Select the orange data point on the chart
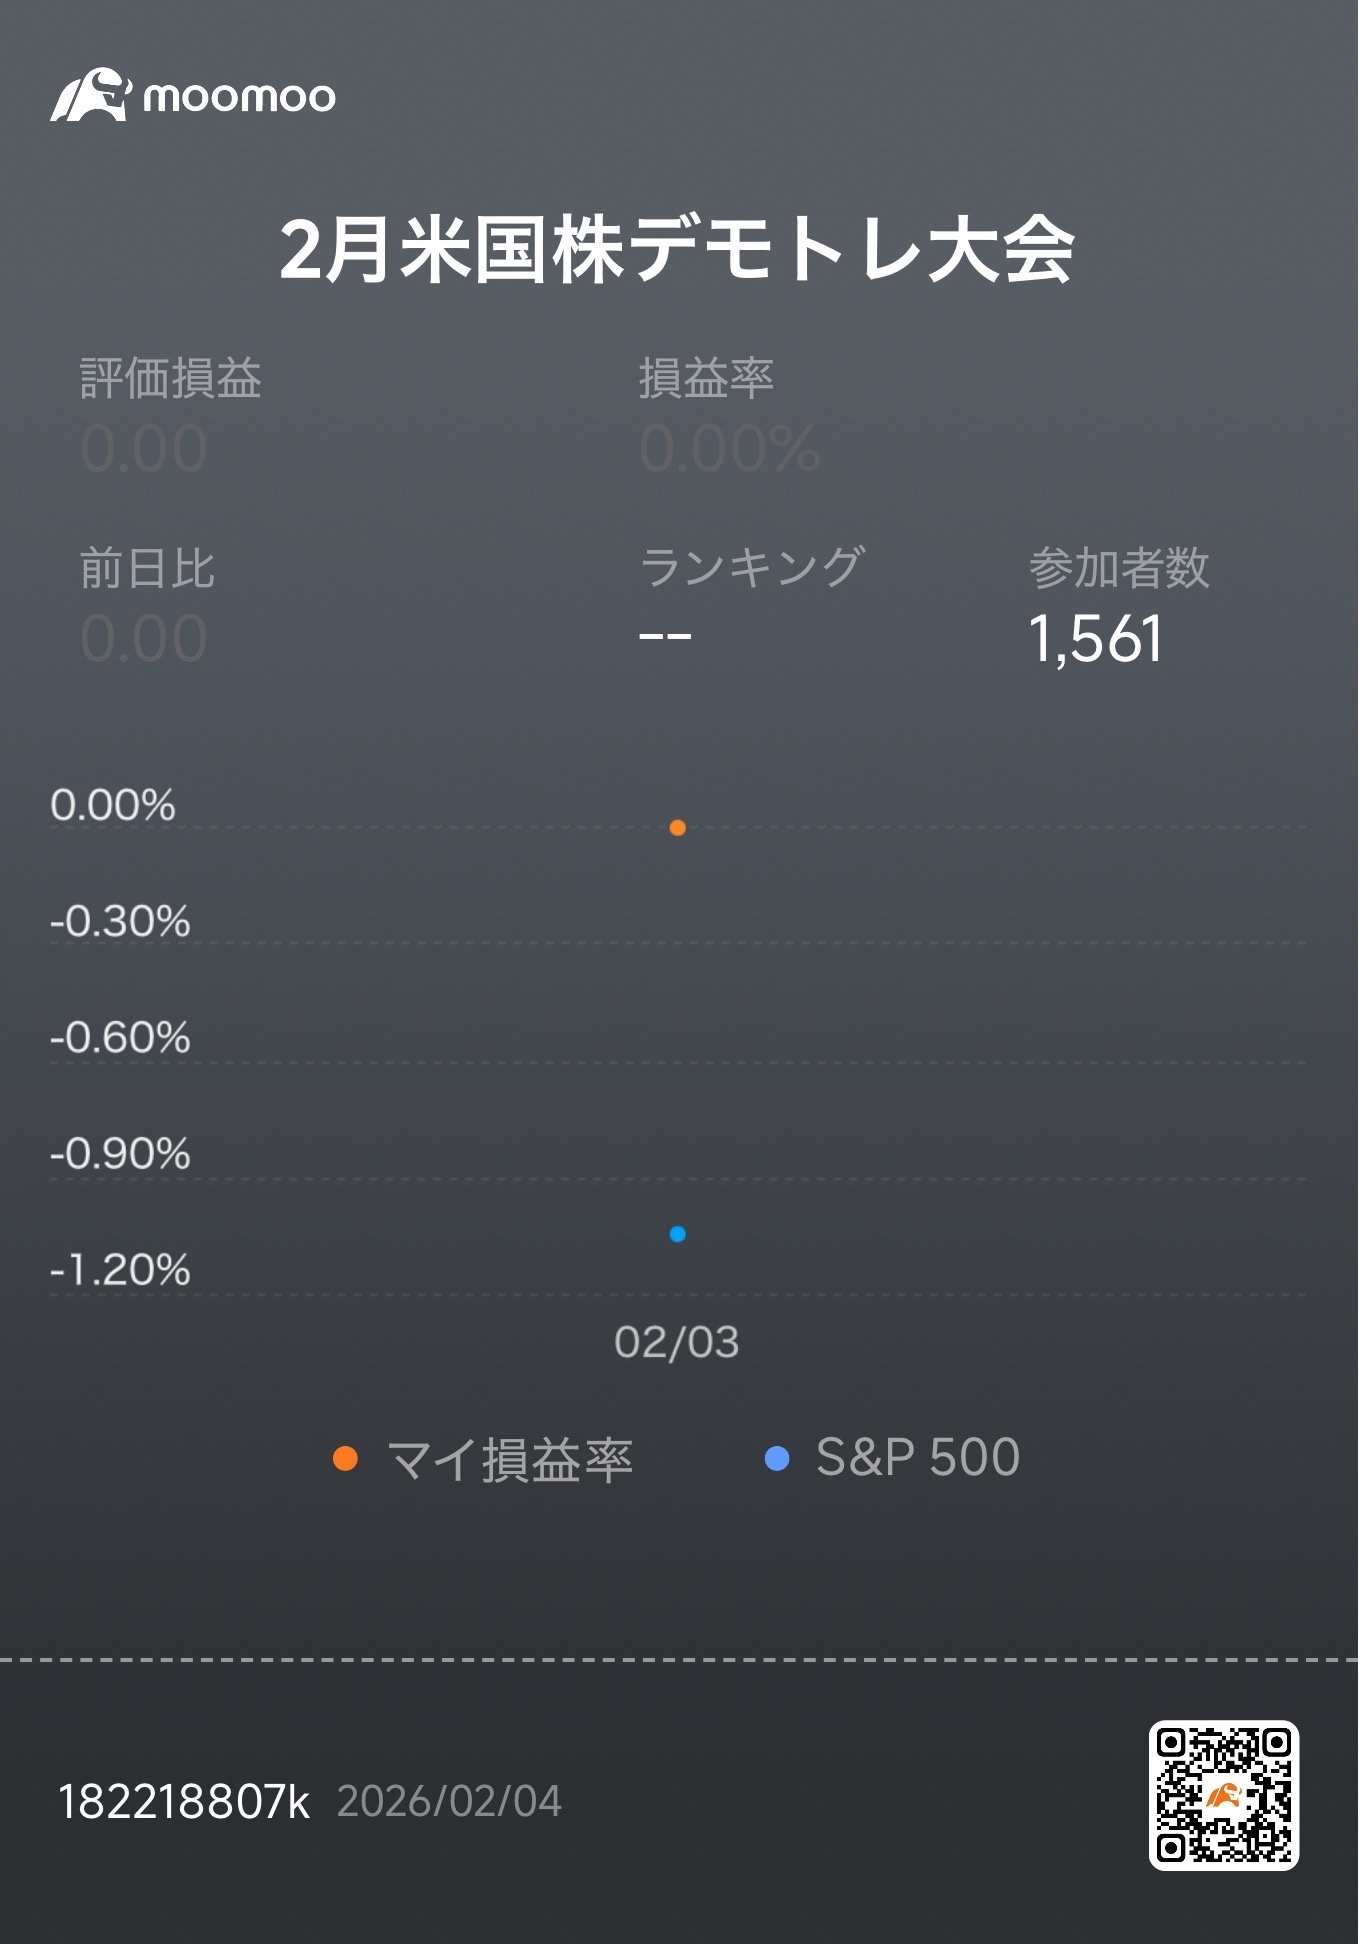Screen dimensions: 1360x1944 coord(677,828)
